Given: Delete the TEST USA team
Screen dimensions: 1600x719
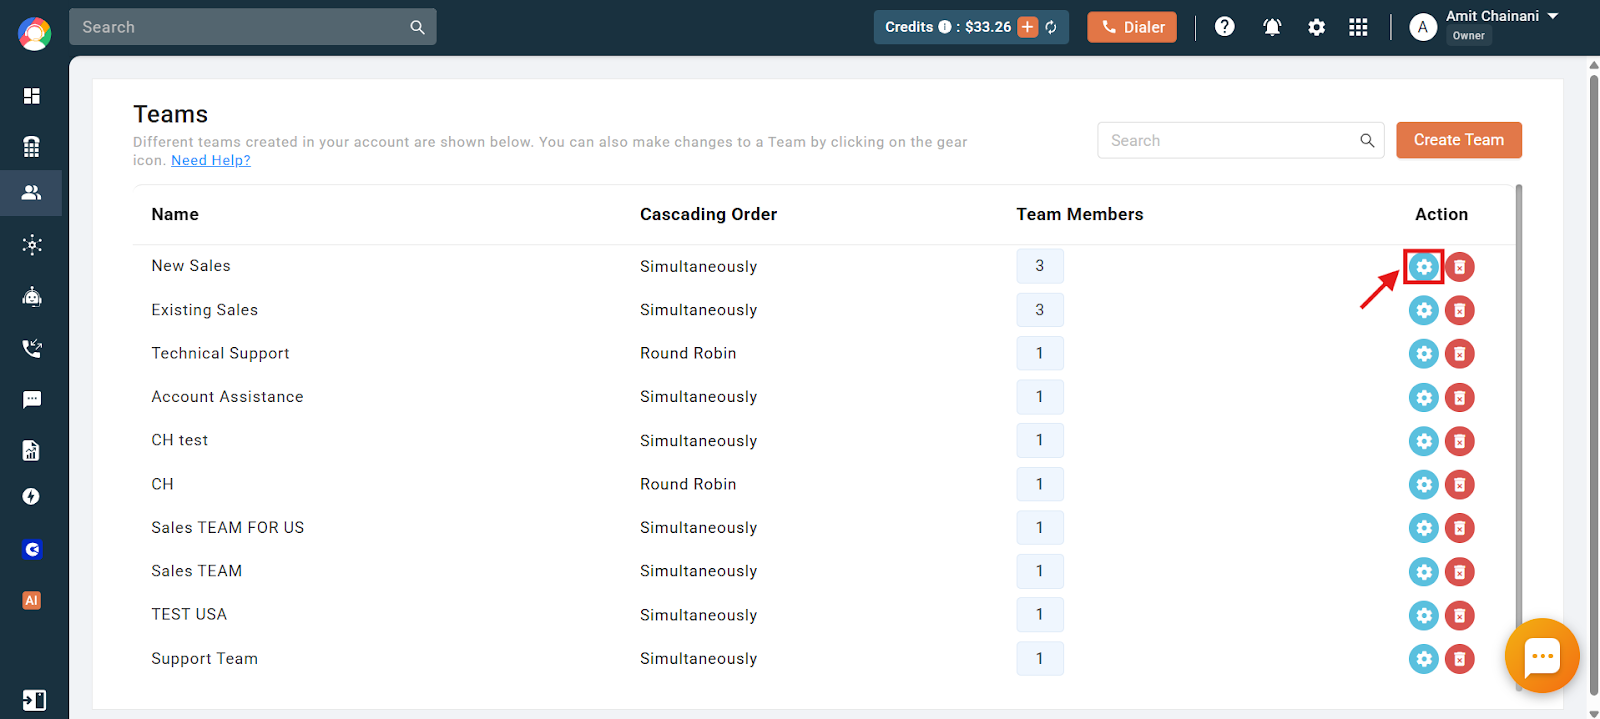Looking at the screenshot, I should click(1460, 615).
